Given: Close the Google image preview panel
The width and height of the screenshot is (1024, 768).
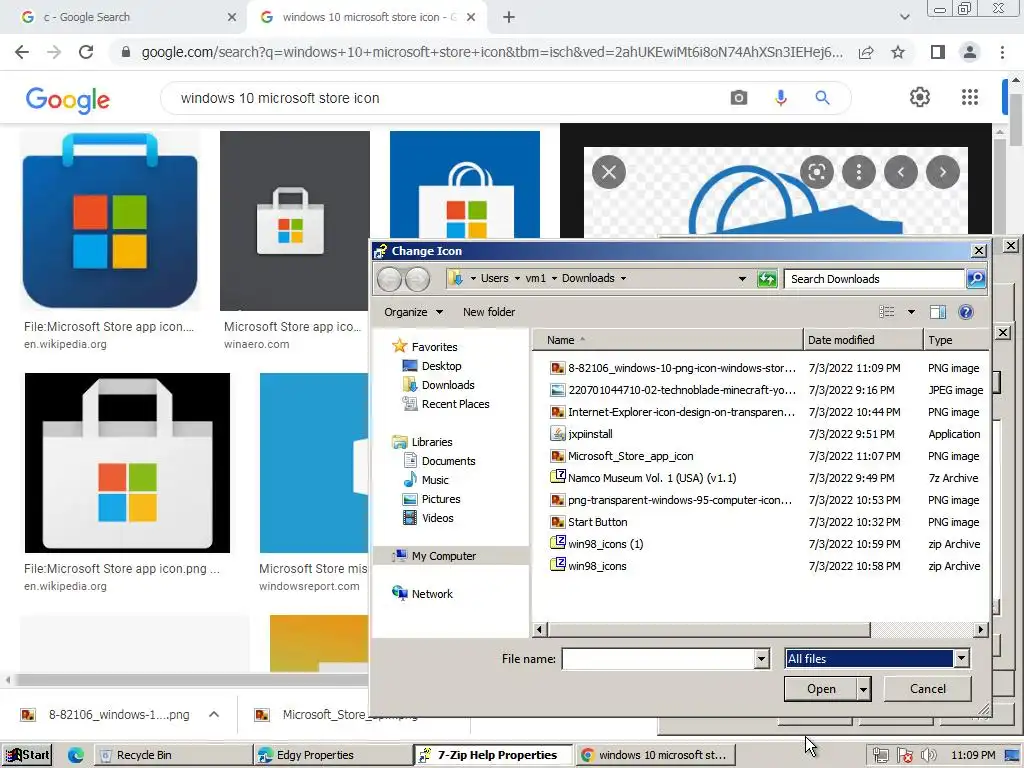Looking at the screenshot, I should click(x=609, y=172).
